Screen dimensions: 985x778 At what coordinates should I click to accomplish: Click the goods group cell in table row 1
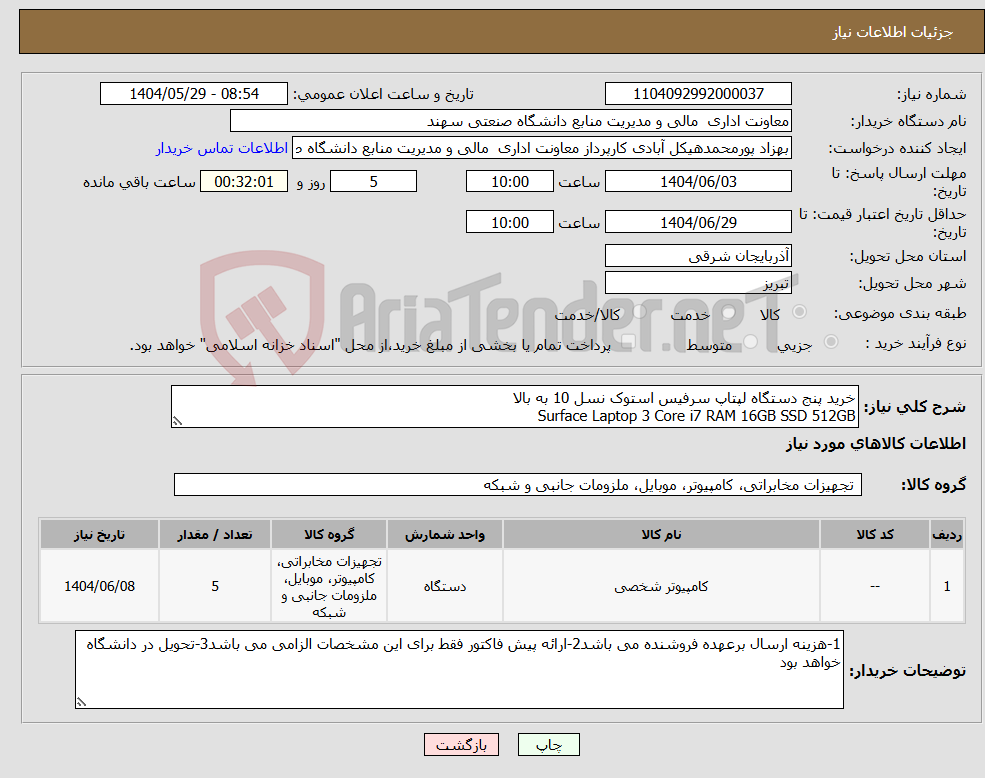tap(329, 586)
